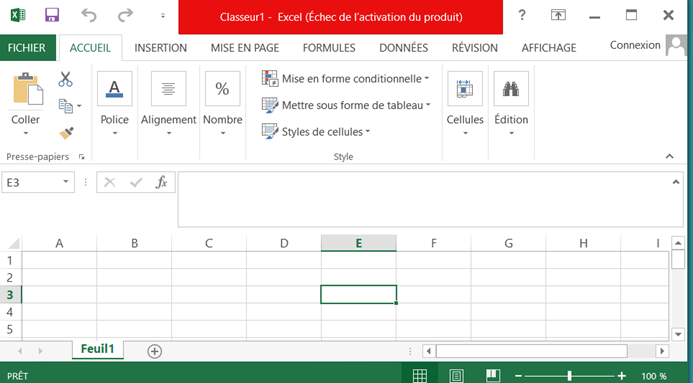The image size is (693, 383).
Task: Select row 5 header
Action: 10,330
